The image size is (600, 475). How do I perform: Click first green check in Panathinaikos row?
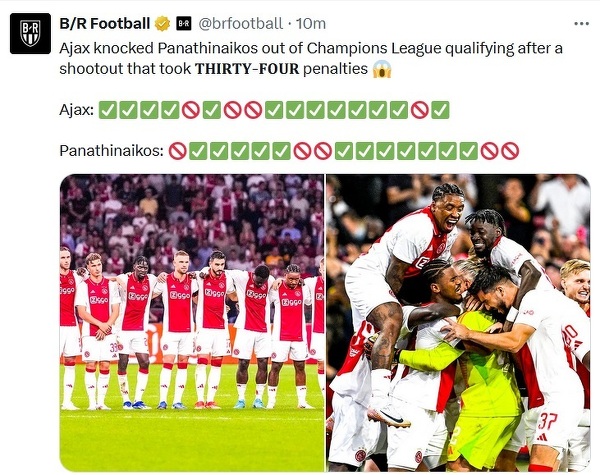point(198,151)
